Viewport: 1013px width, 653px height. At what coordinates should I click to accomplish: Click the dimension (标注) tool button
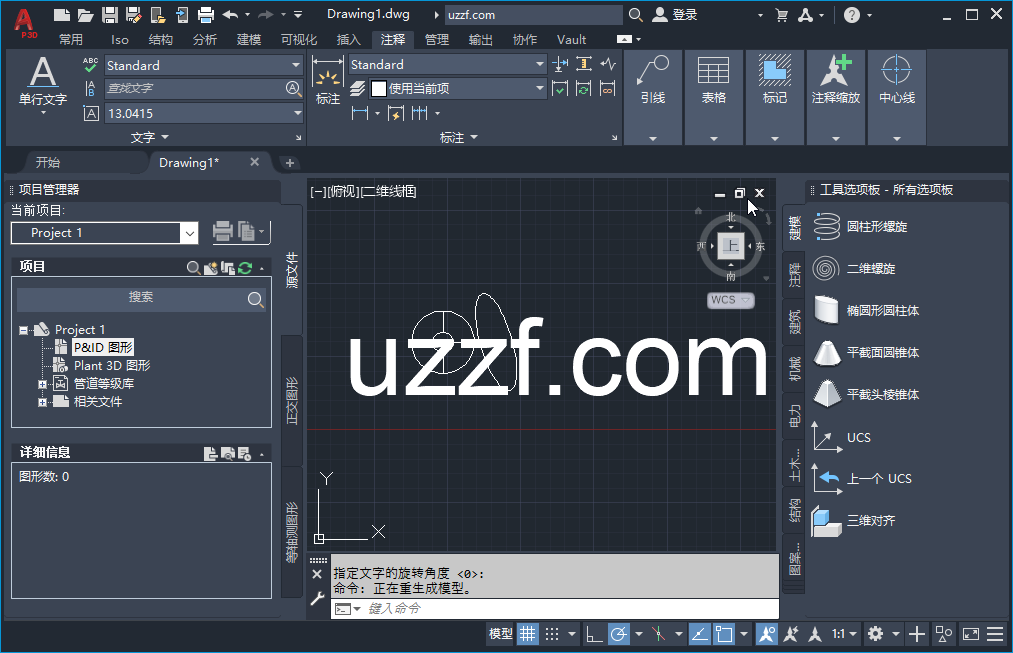[328, 81]
